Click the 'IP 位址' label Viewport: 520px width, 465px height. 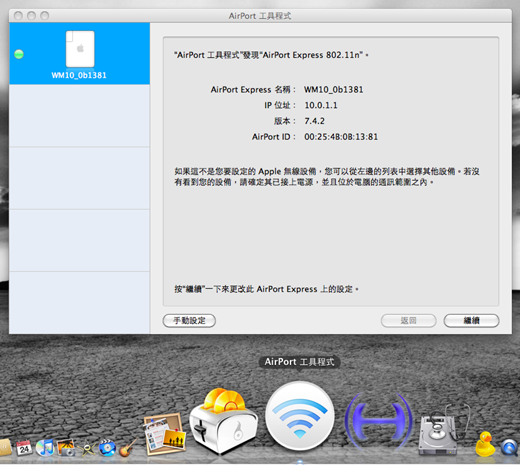click(x=280, y=105)
